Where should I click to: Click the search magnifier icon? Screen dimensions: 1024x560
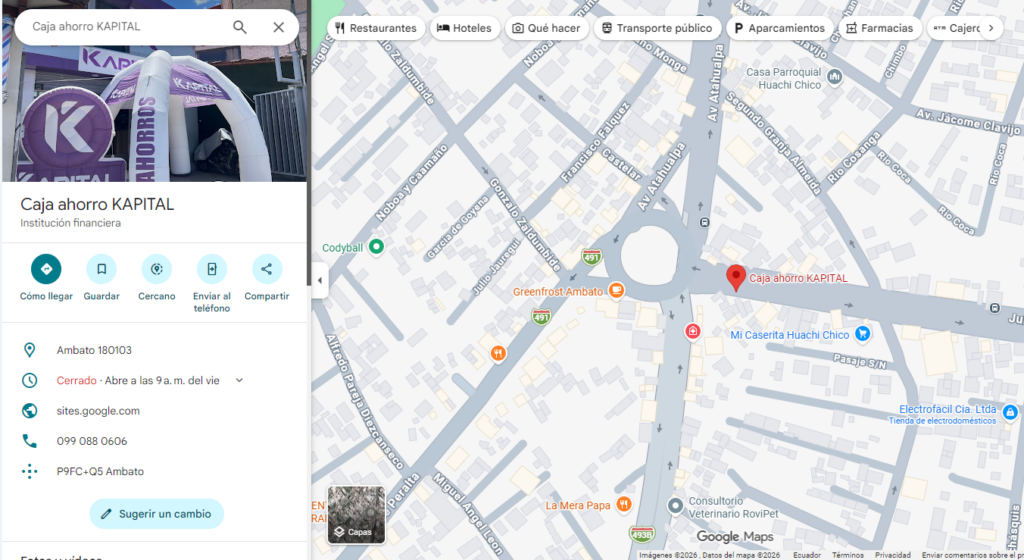point(240,27)
